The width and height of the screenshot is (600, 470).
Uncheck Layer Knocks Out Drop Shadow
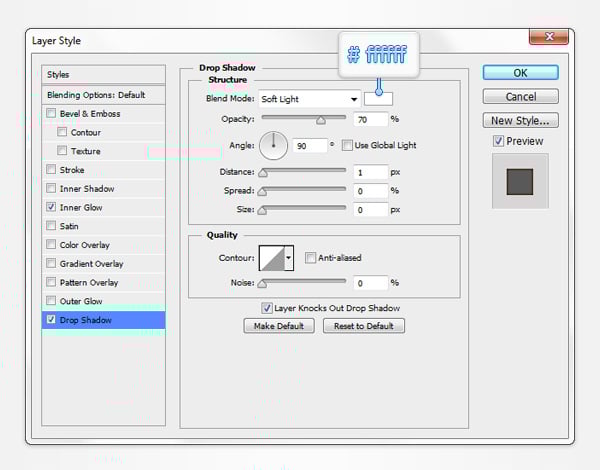tap(267, 308)
